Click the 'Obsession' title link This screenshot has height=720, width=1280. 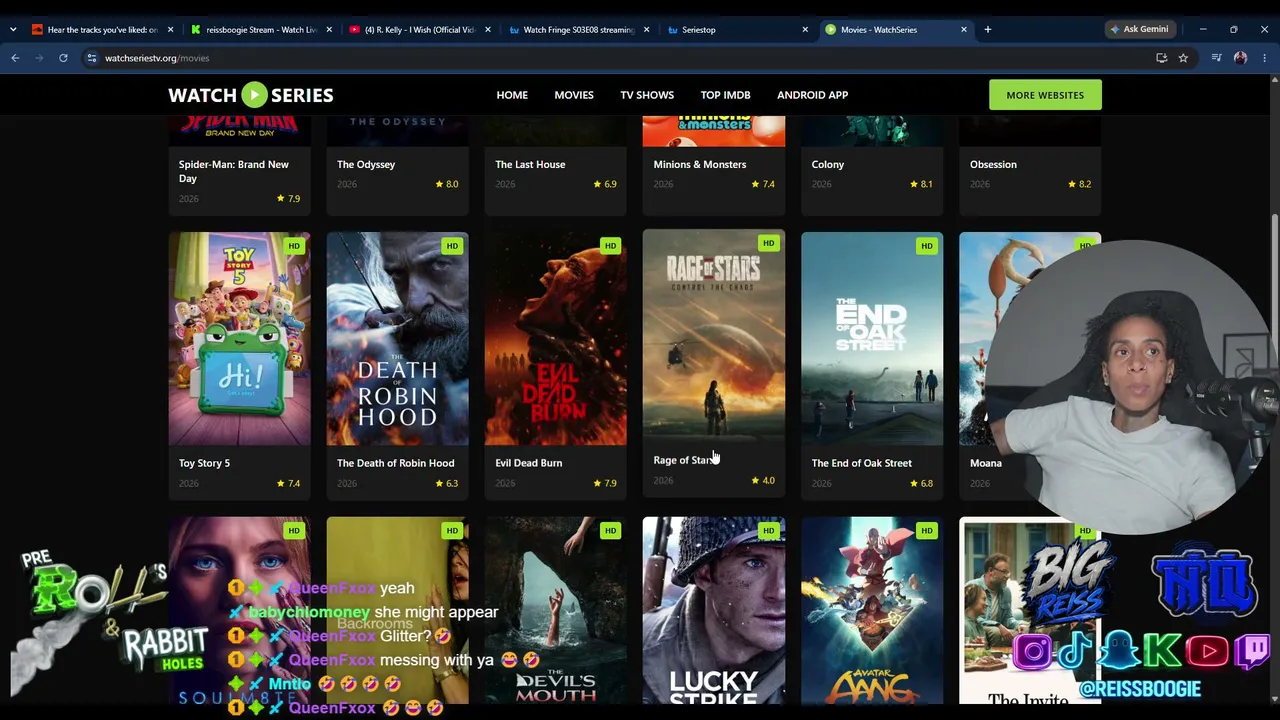point(993,164)
